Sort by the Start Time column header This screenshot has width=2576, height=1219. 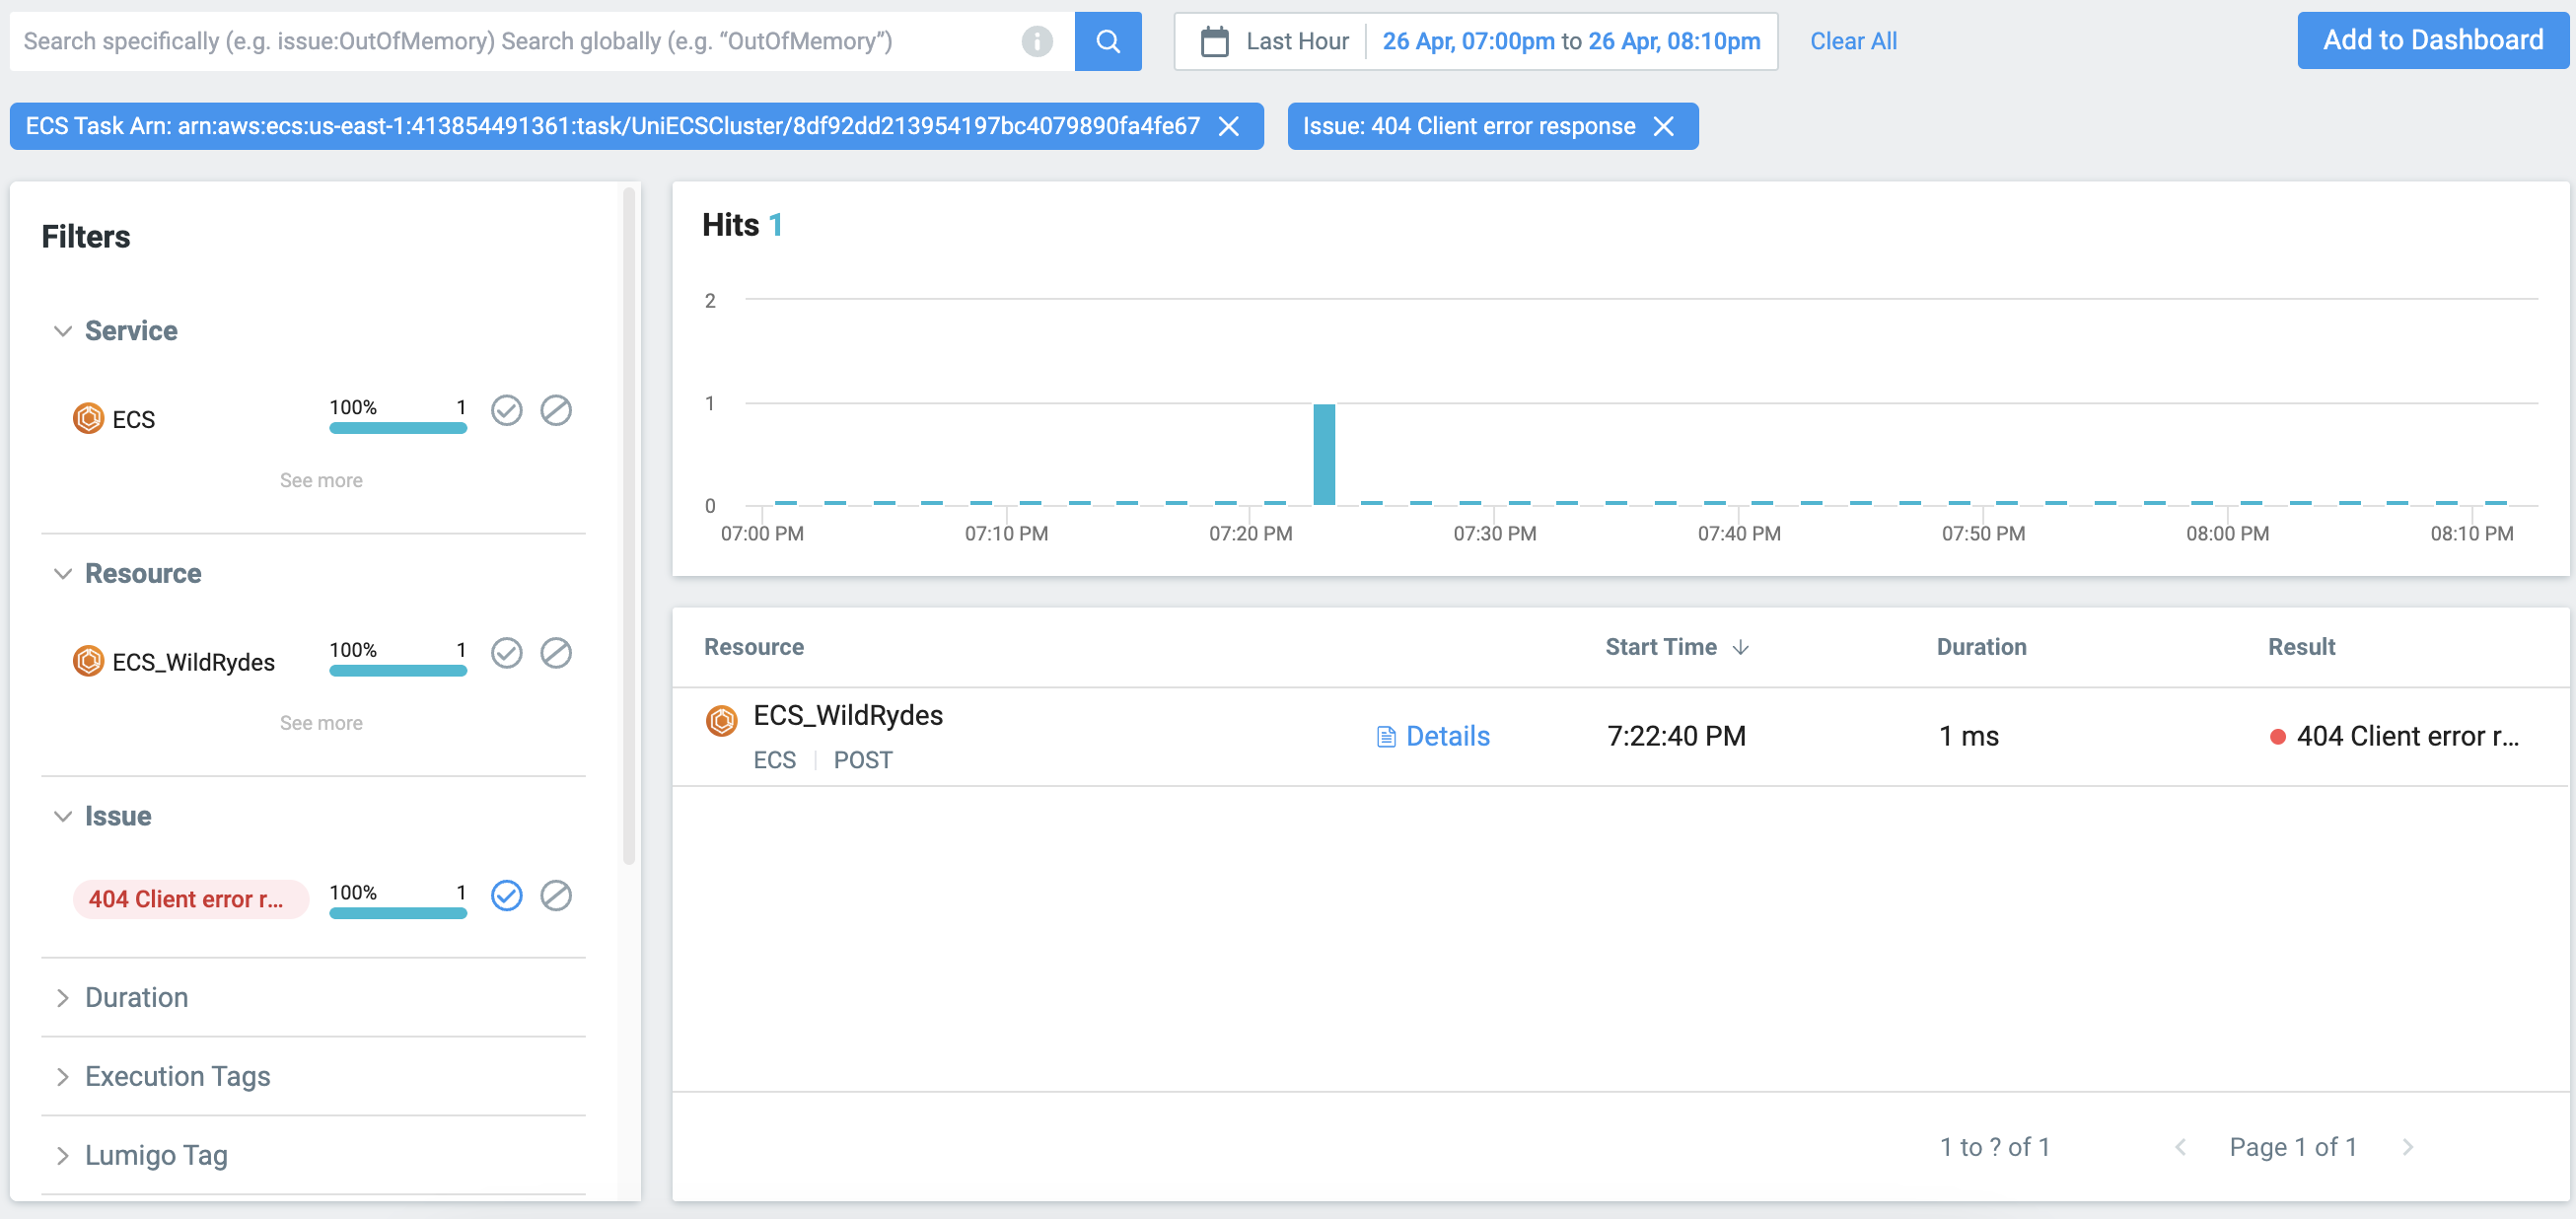click(x=1660, y=647)
